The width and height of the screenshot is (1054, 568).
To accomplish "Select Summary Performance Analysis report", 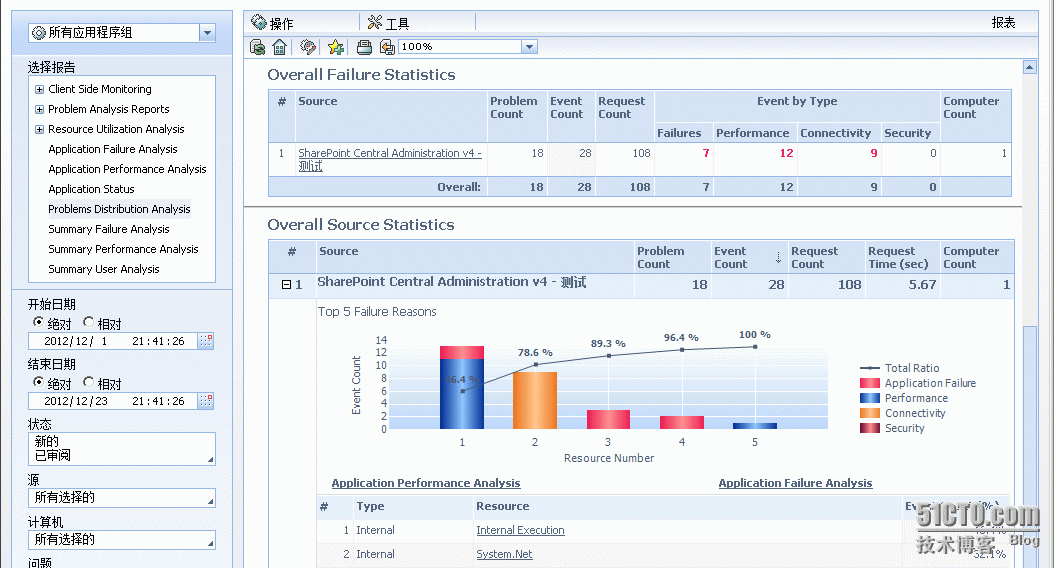I will 123,249.
